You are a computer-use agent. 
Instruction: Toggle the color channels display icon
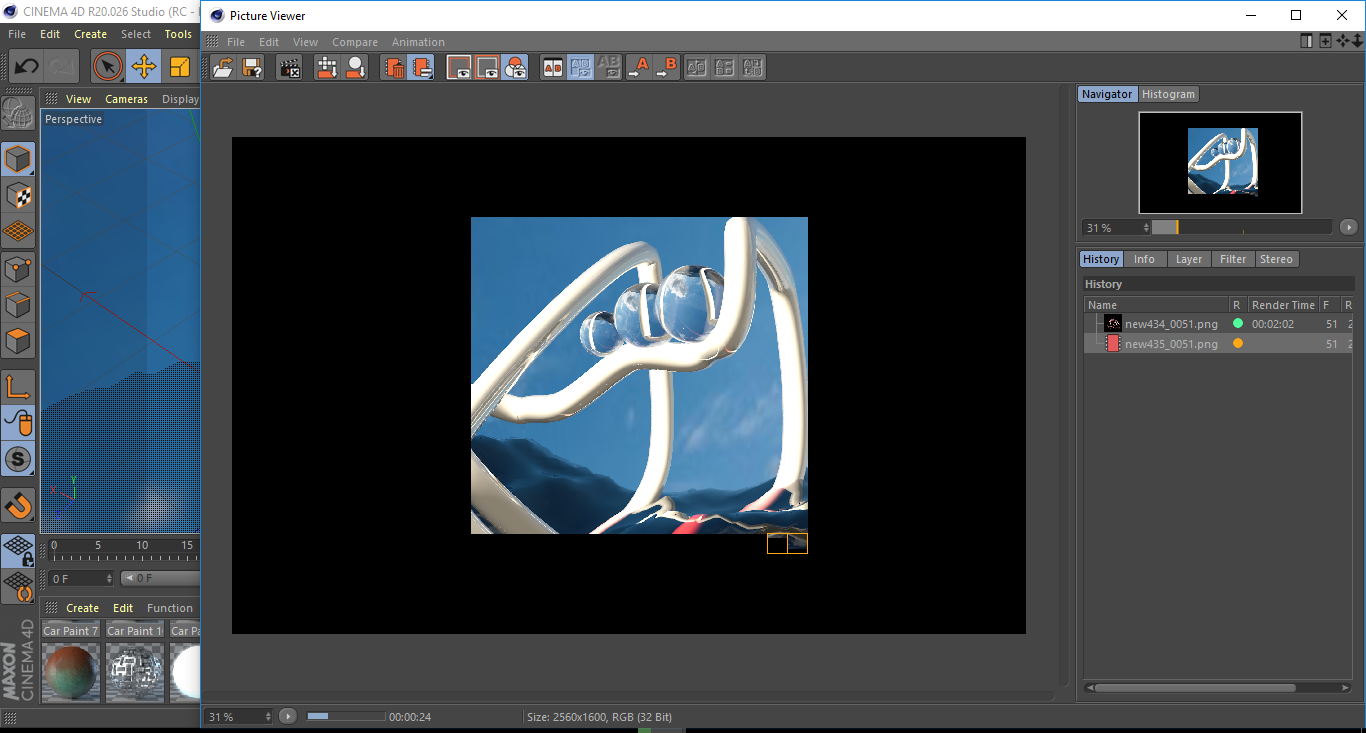coord(515,67)
